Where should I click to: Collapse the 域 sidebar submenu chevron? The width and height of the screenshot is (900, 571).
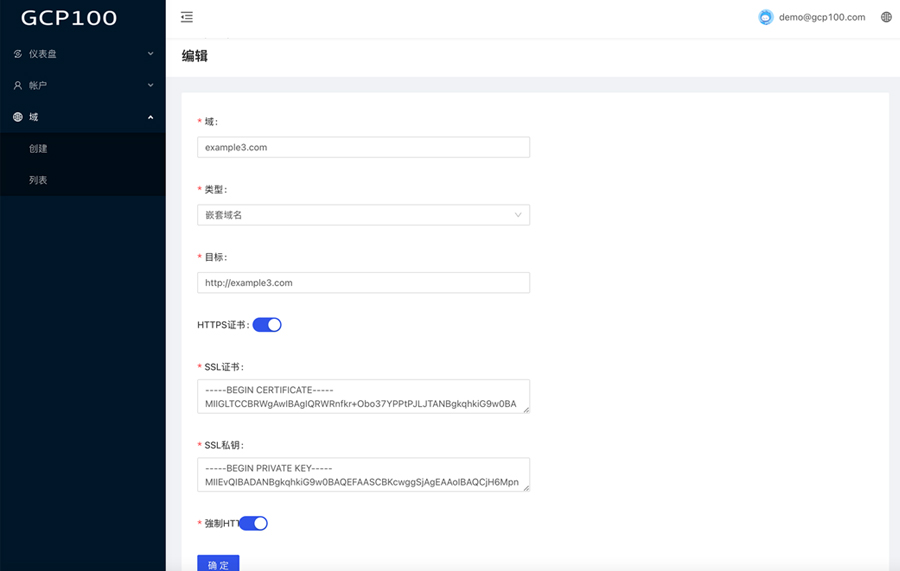click(x=151, y=117)
